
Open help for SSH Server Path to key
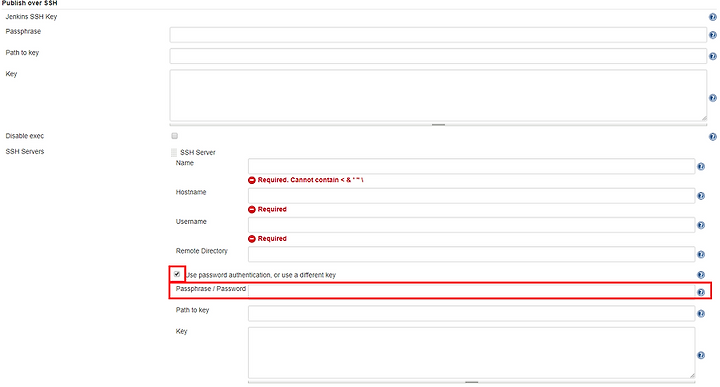click(x=701, y=314)
